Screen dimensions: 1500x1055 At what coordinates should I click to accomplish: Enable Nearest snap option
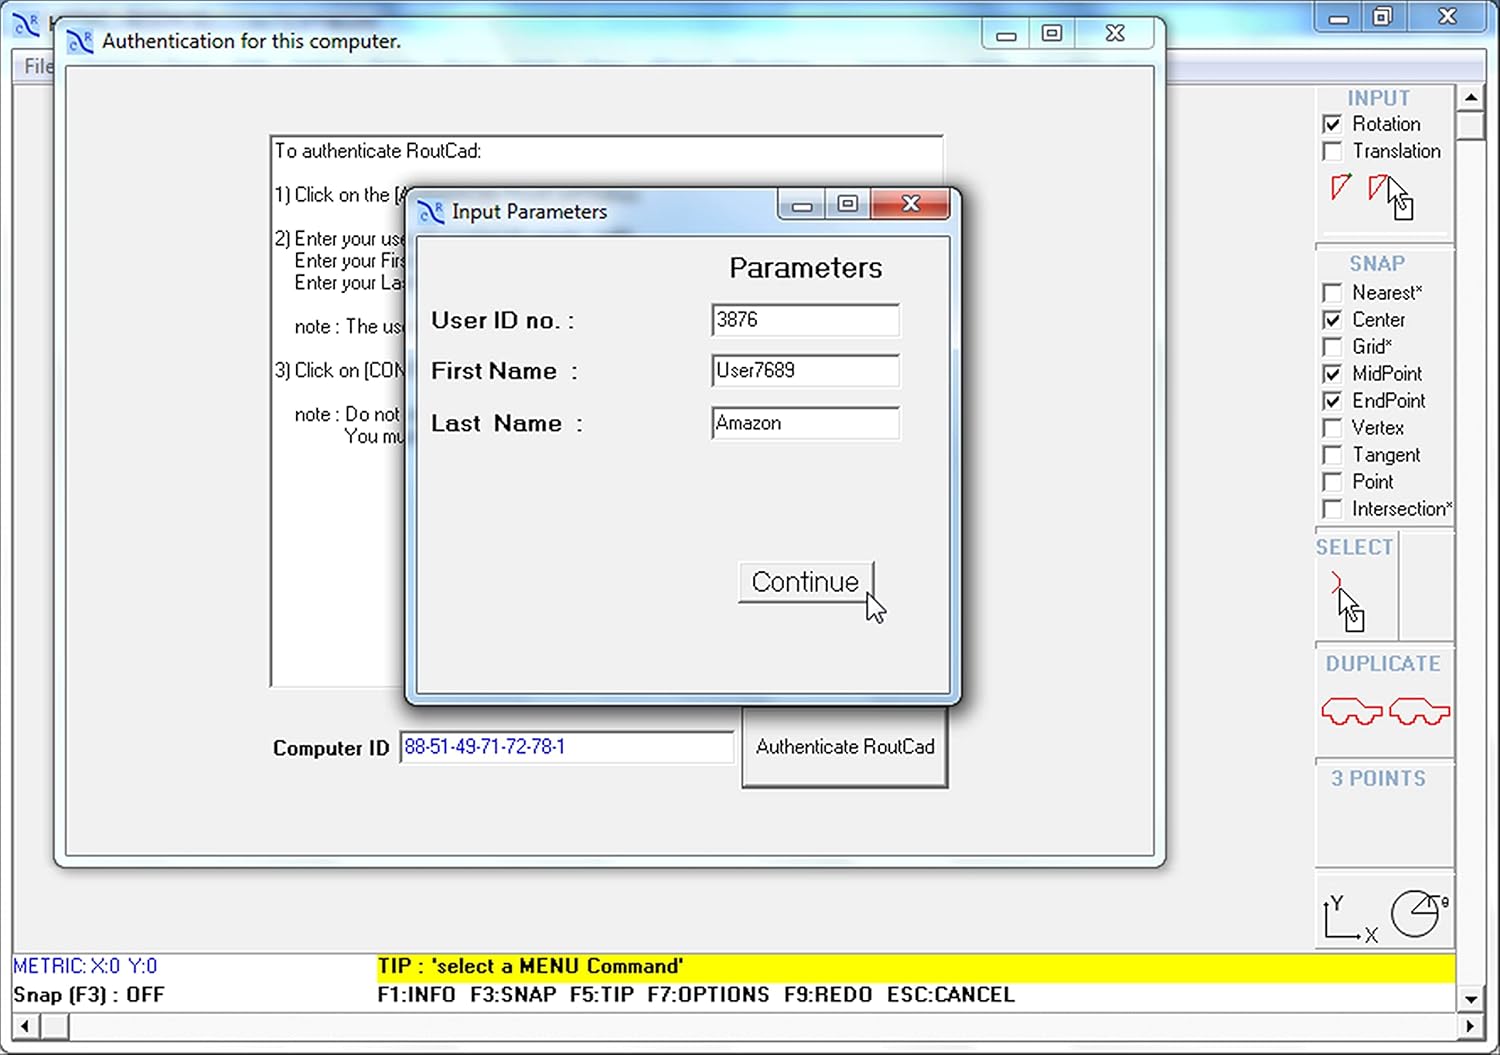[1332, 293]
